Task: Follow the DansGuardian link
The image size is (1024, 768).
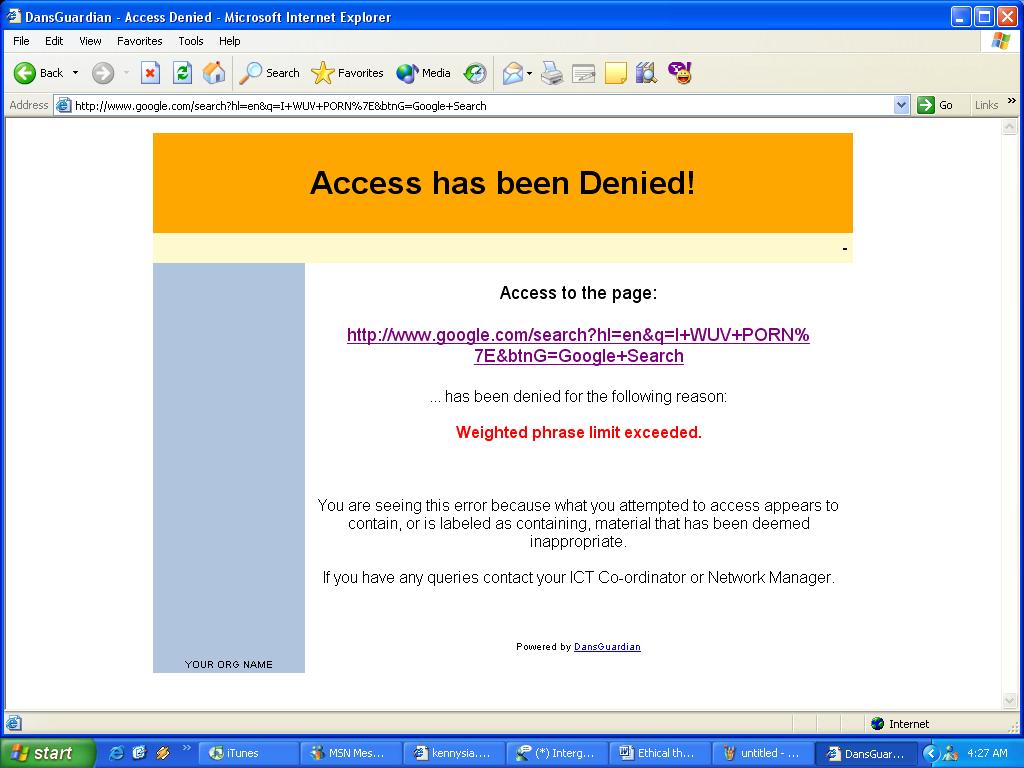Action: (607, 647)
